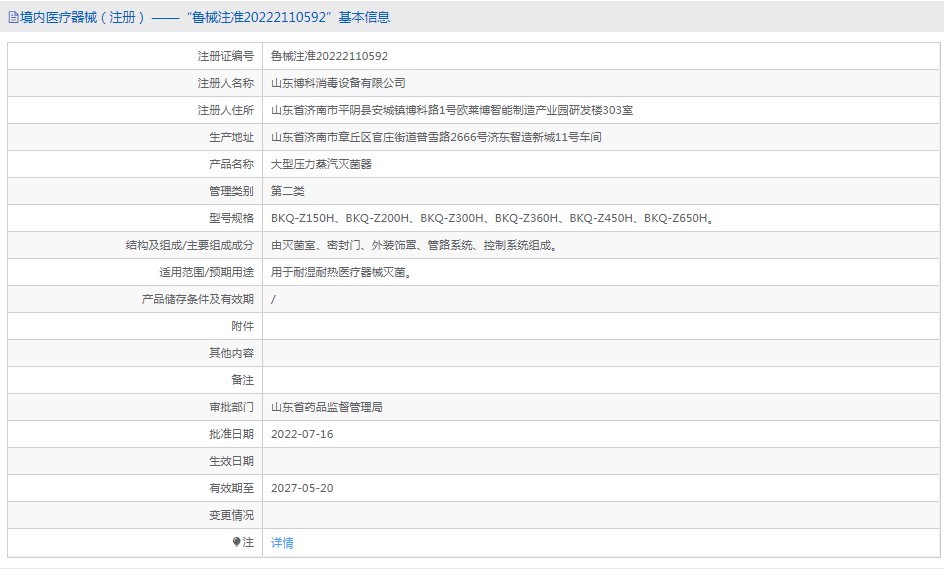This screenshot has width=944, height=575.
Task: Open the 详情 link
Action: 282,543
